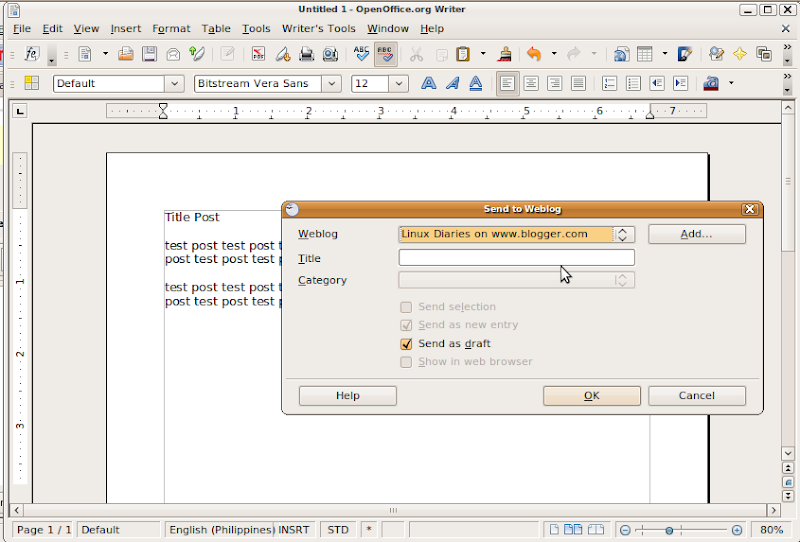Open the Weblog selection dropdown
This screenshot has width=800, height=542.
click(x=623, y=235)
